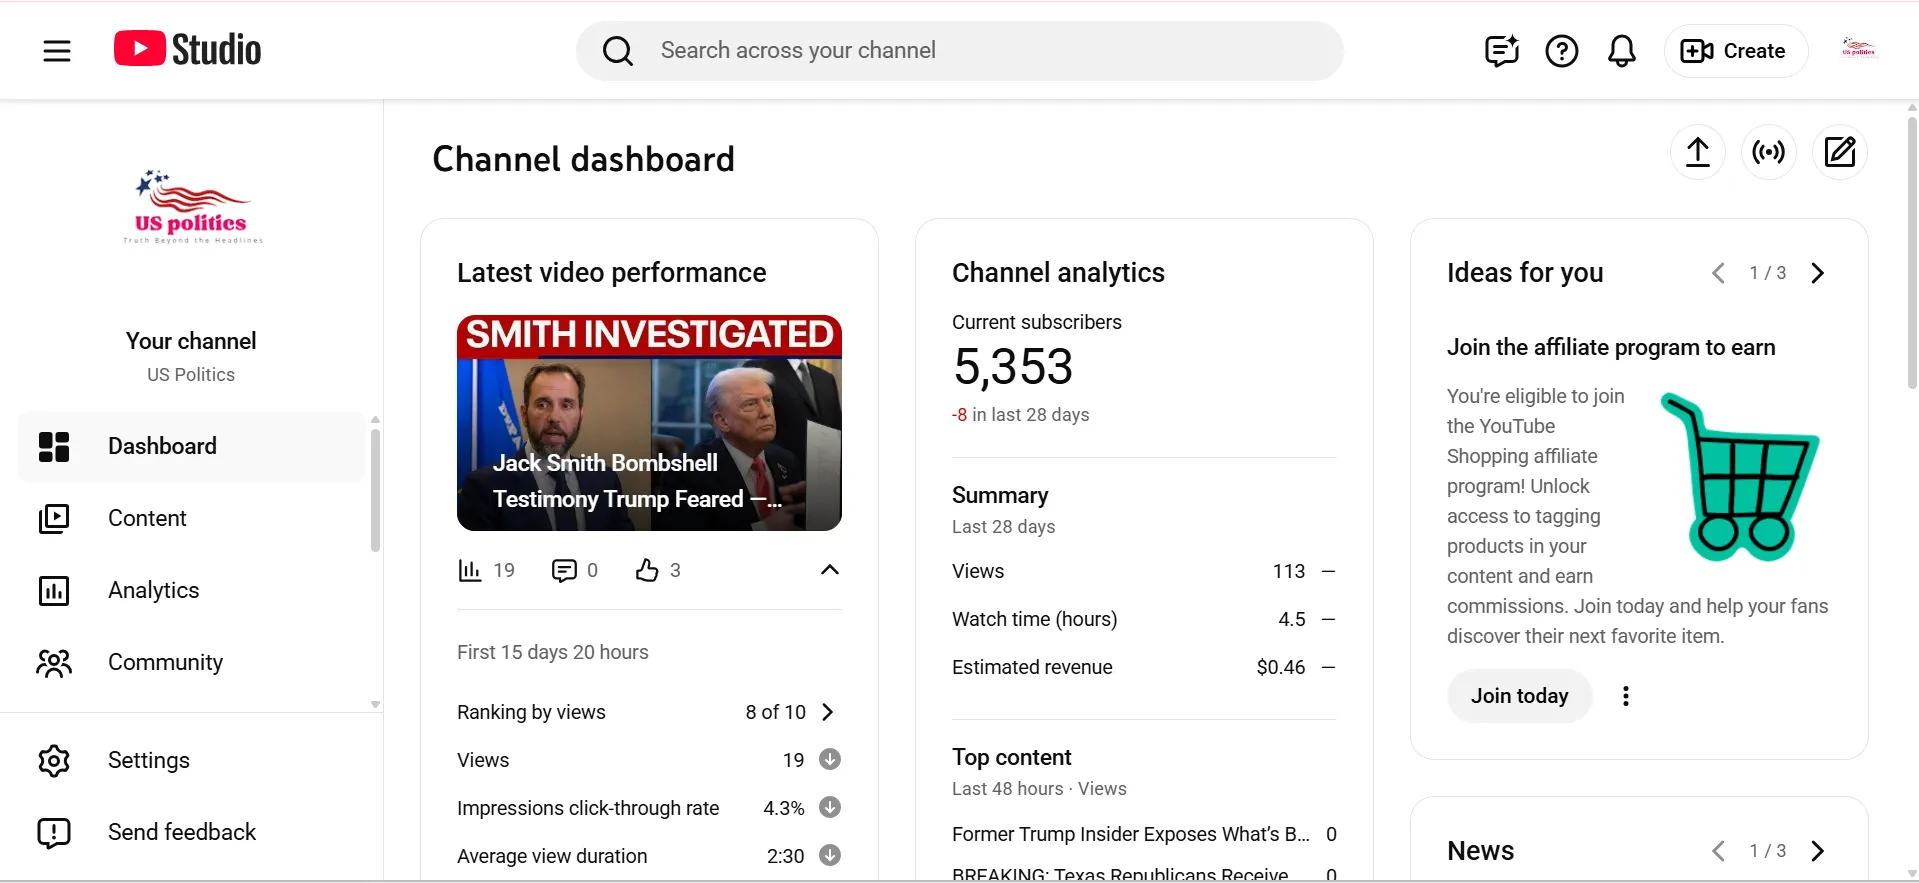Click the video comments icon

click(564, 570)
